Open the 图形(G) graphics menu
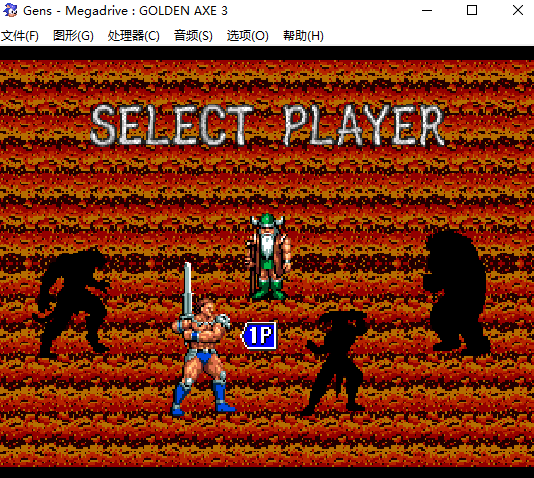534x478 pixels. pyautogui.click(x=73, y=36)
